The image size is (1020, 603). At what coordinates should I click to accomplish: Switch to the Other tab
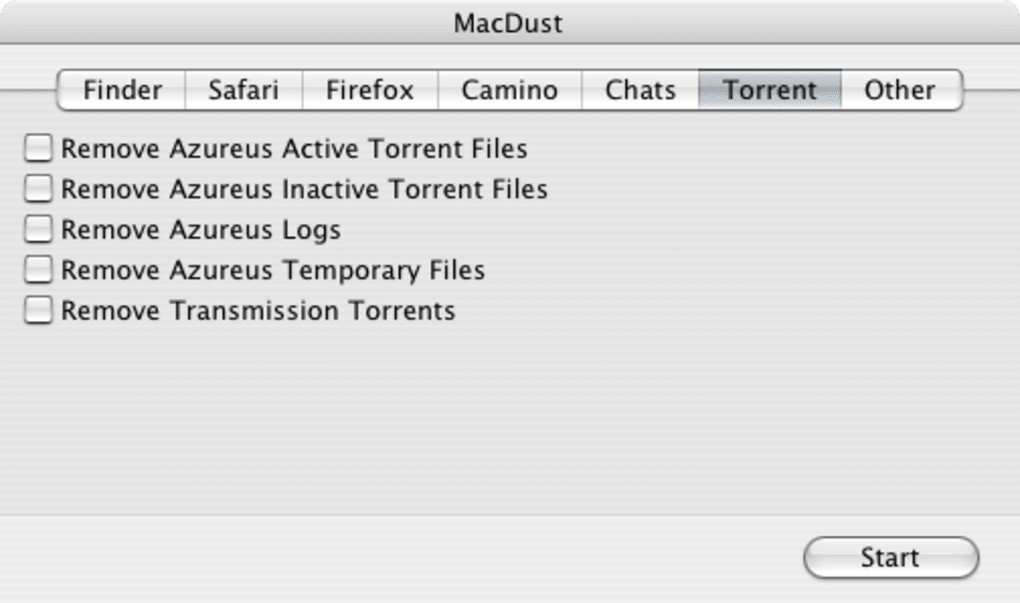tap(900, 90)
